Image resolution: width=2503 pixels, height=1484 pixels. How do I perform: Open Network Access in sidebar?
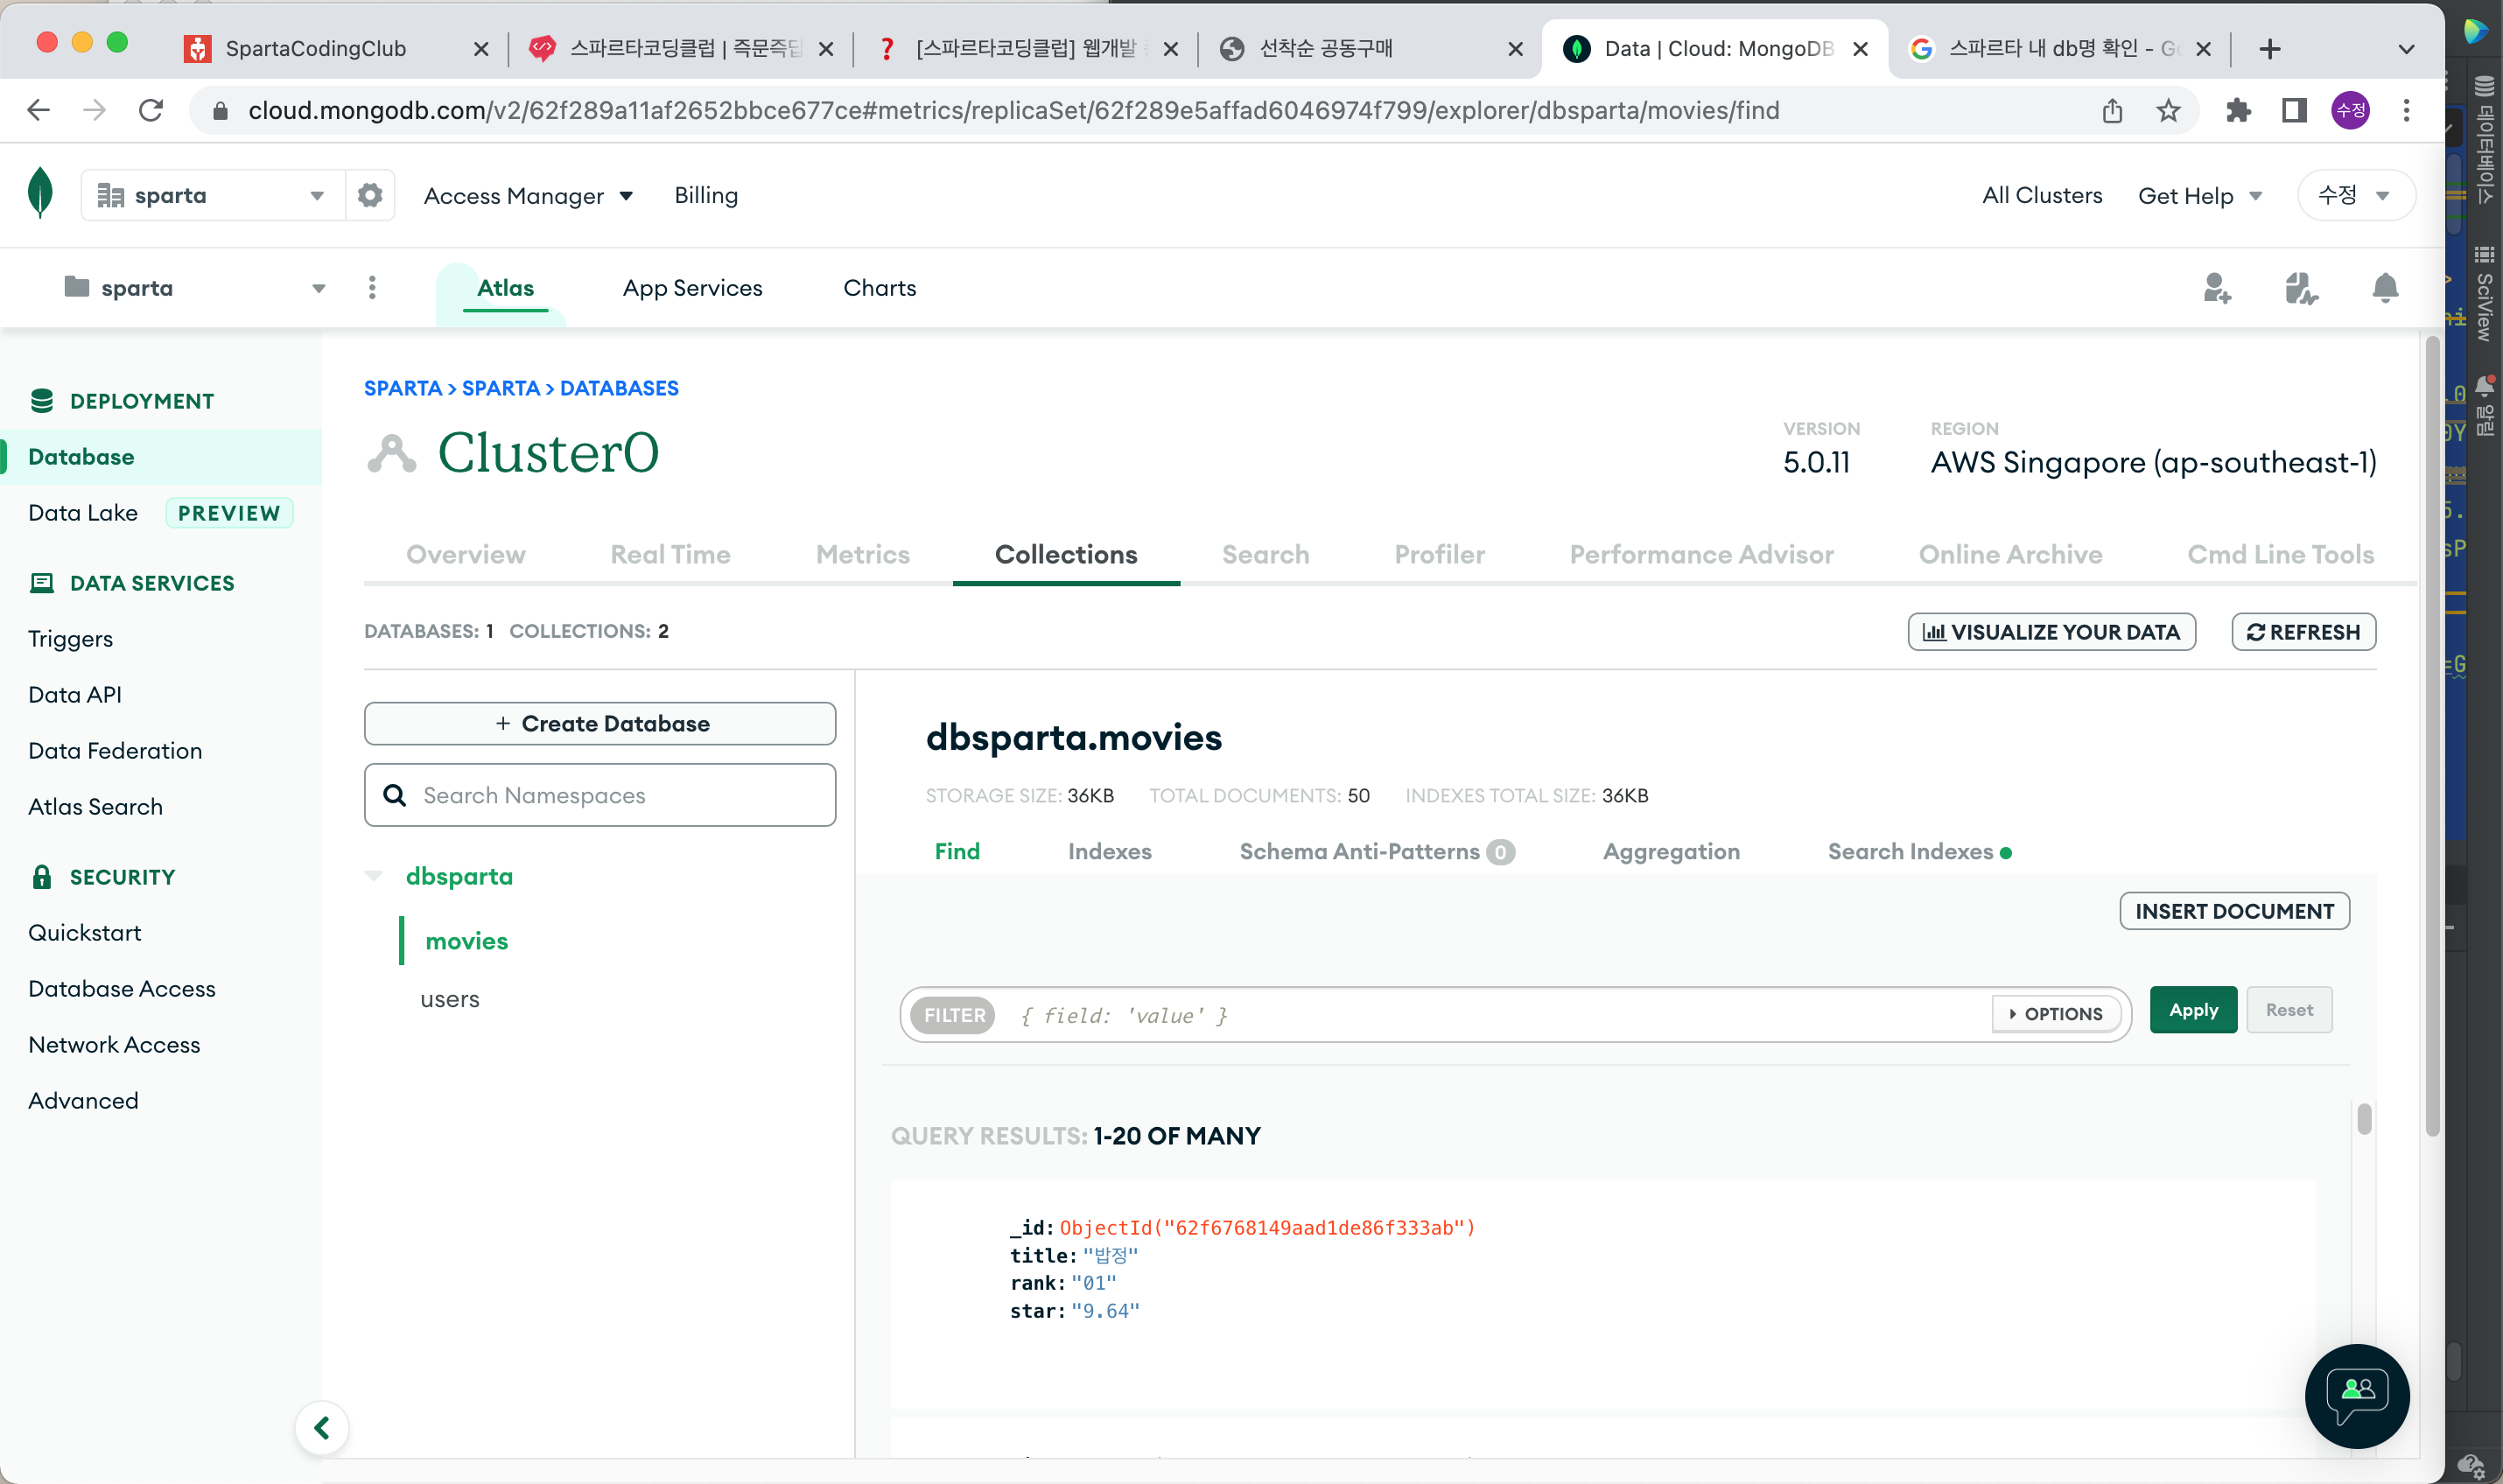tap(114, 1044)
